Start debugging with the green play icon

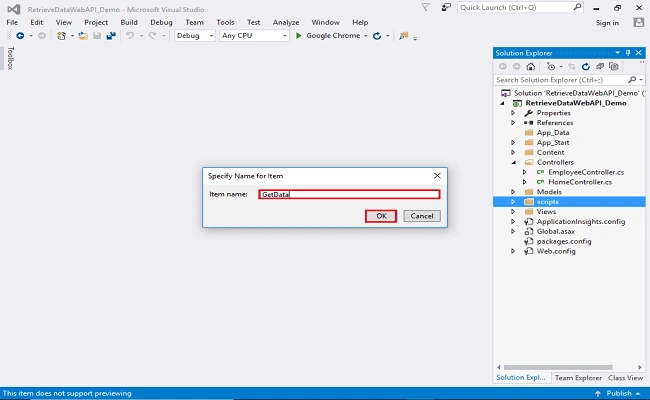(298, 36)
